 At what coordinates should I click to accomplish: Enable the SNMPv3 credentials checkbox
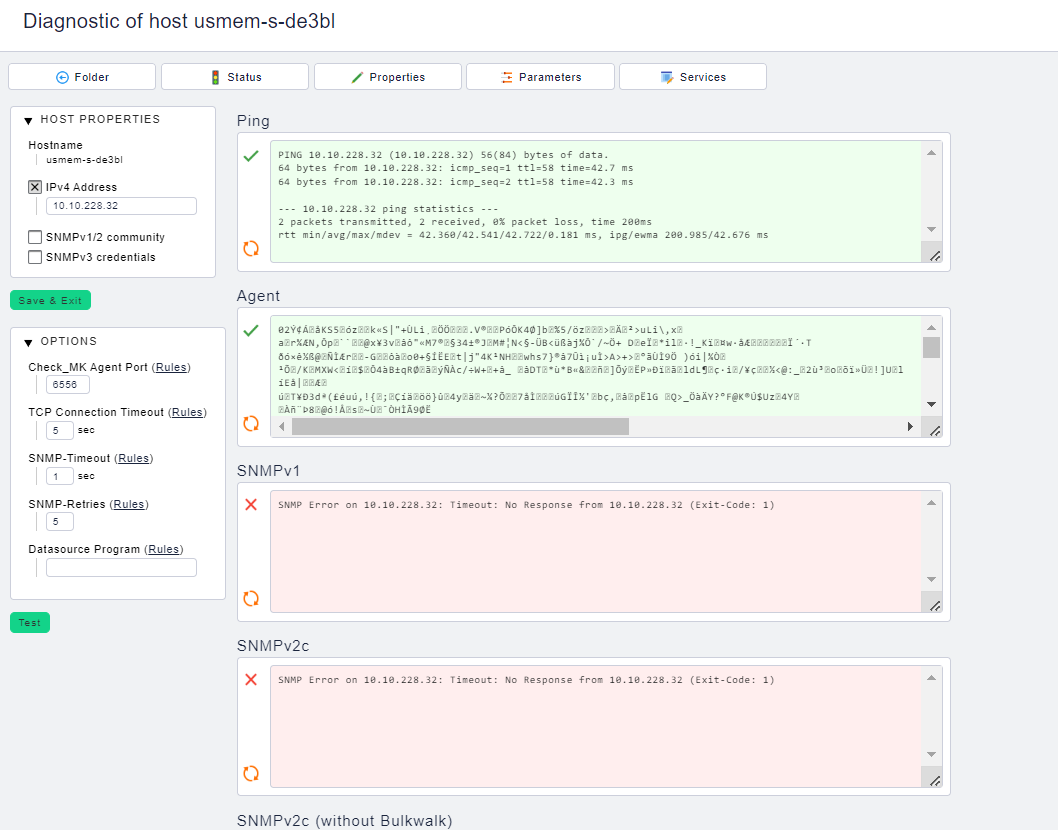[x=35, y=257]
